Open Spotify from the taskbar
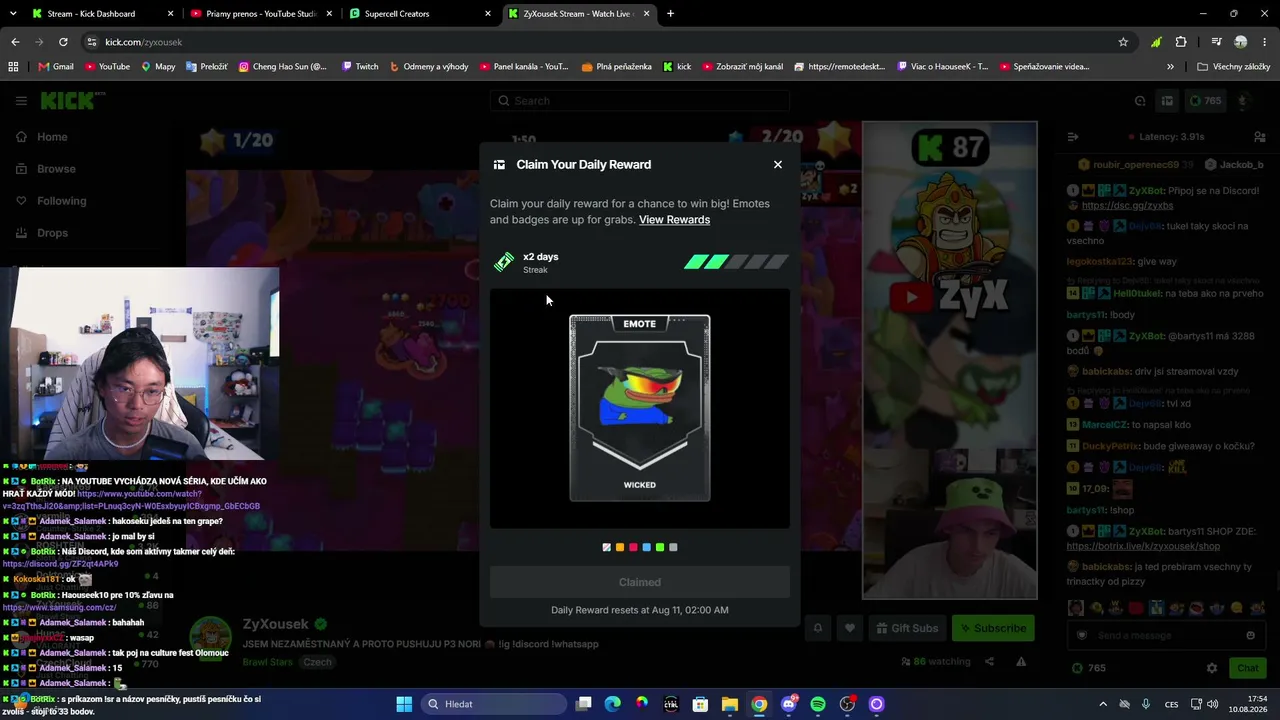 click(818, 704)
